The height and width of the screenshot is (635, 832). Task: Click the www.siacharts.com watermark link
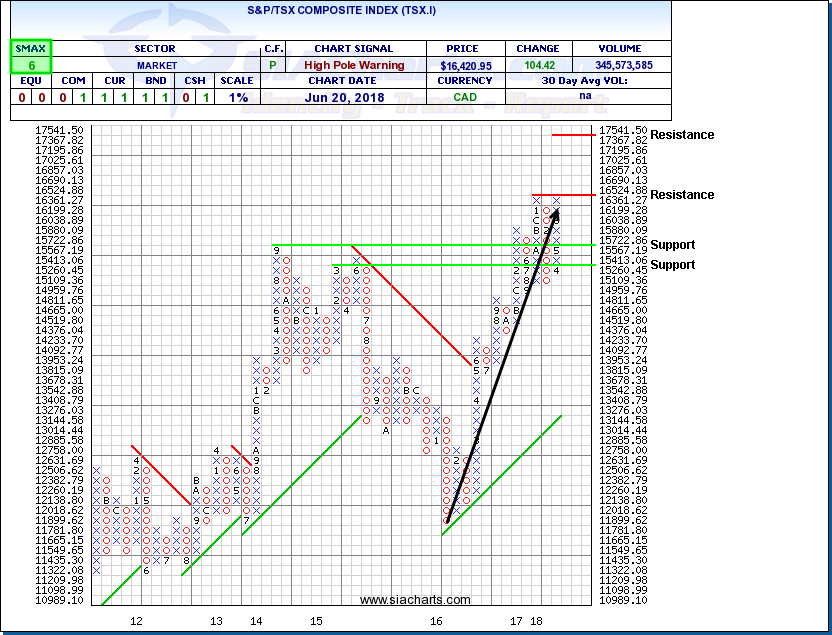coord(415,600)
